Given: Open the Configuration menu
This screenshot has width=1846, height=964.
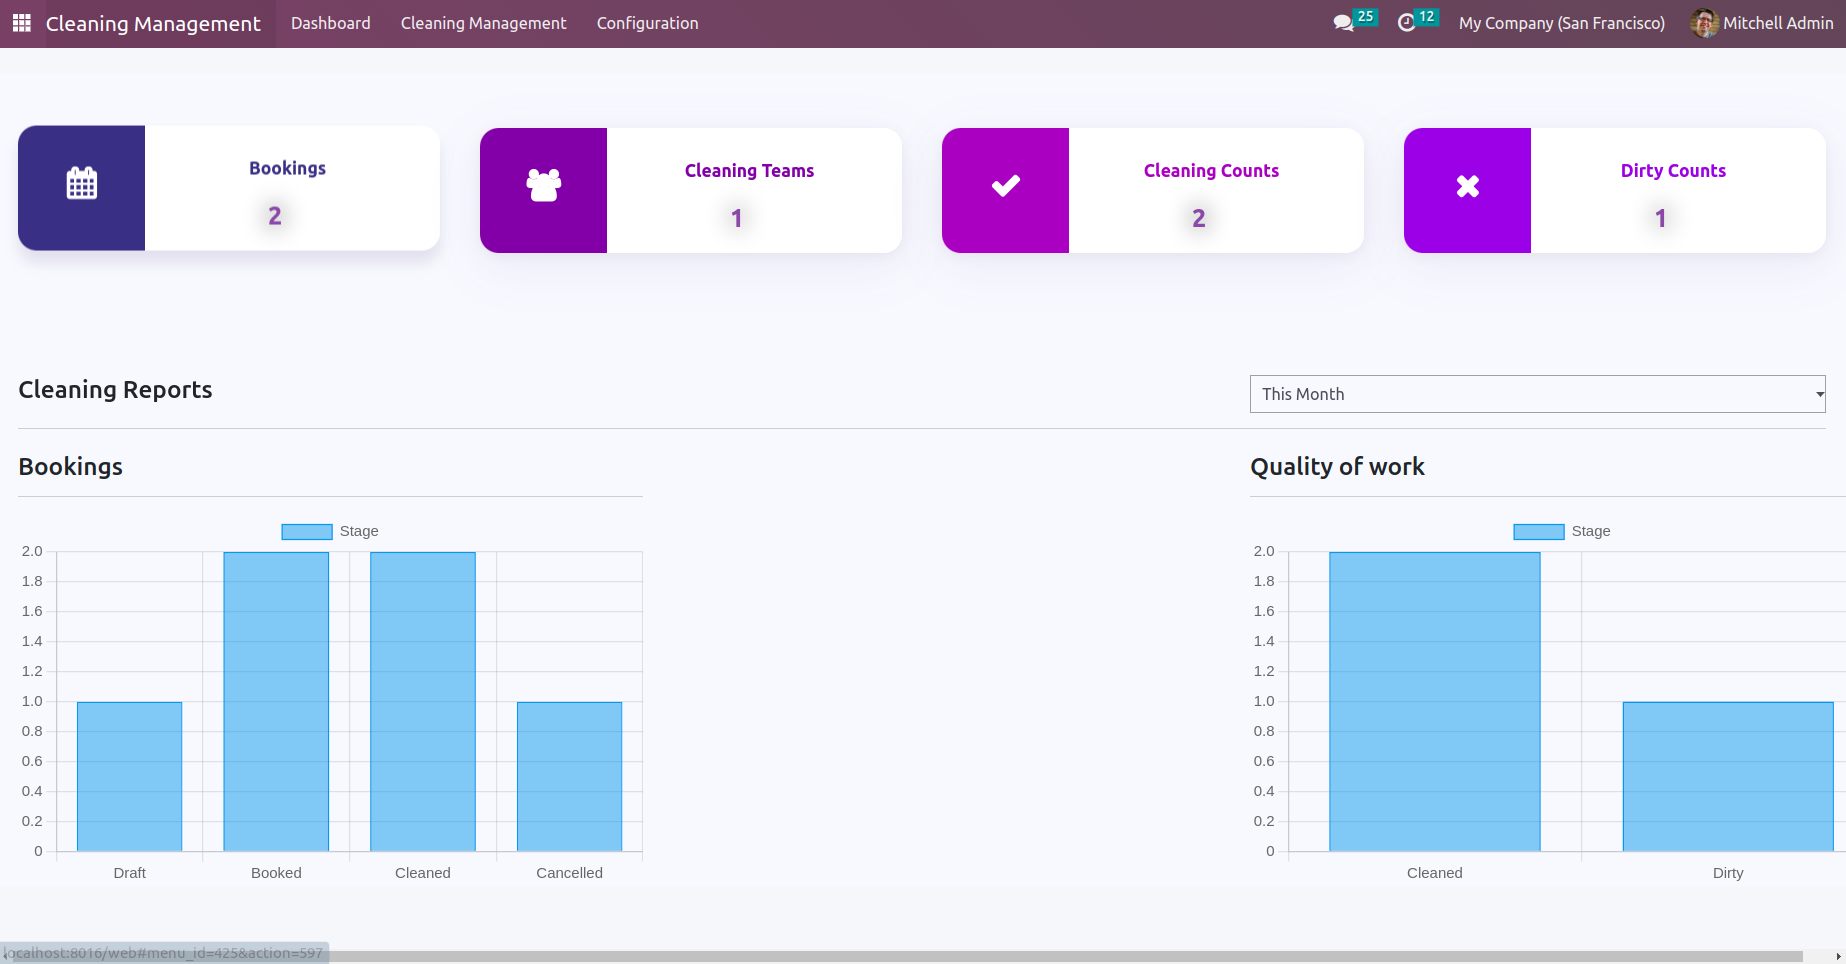Looking at the screenshot, I should tap(648, 23).
